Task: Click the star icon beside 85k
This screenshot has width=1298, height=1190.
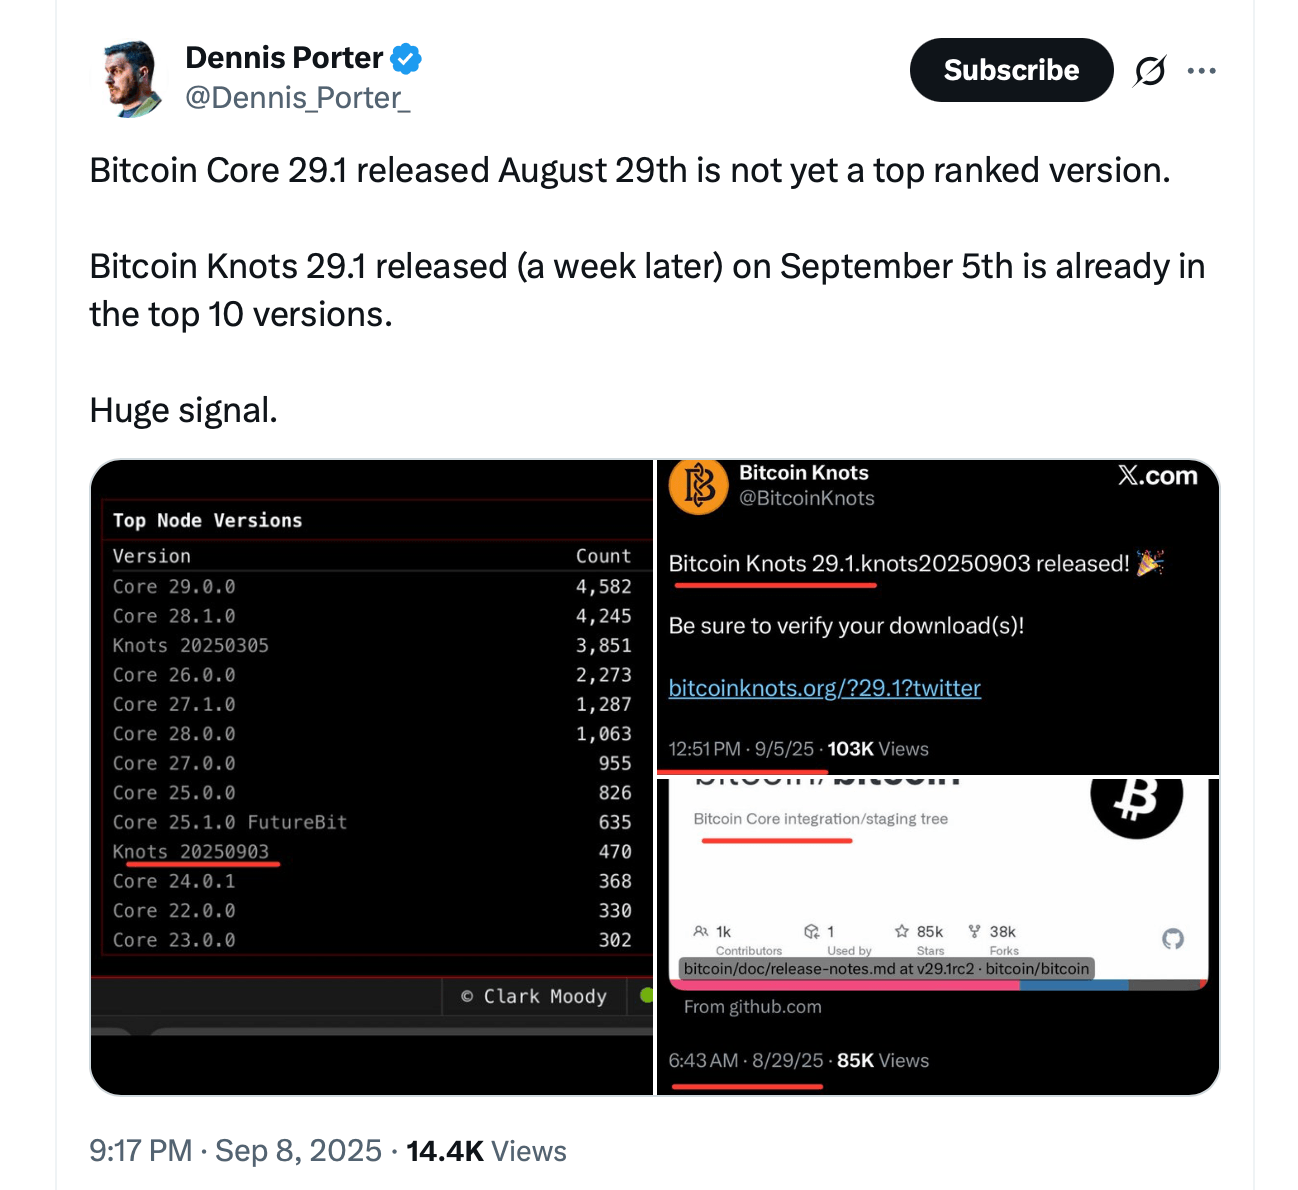Action: coord(902,931)
